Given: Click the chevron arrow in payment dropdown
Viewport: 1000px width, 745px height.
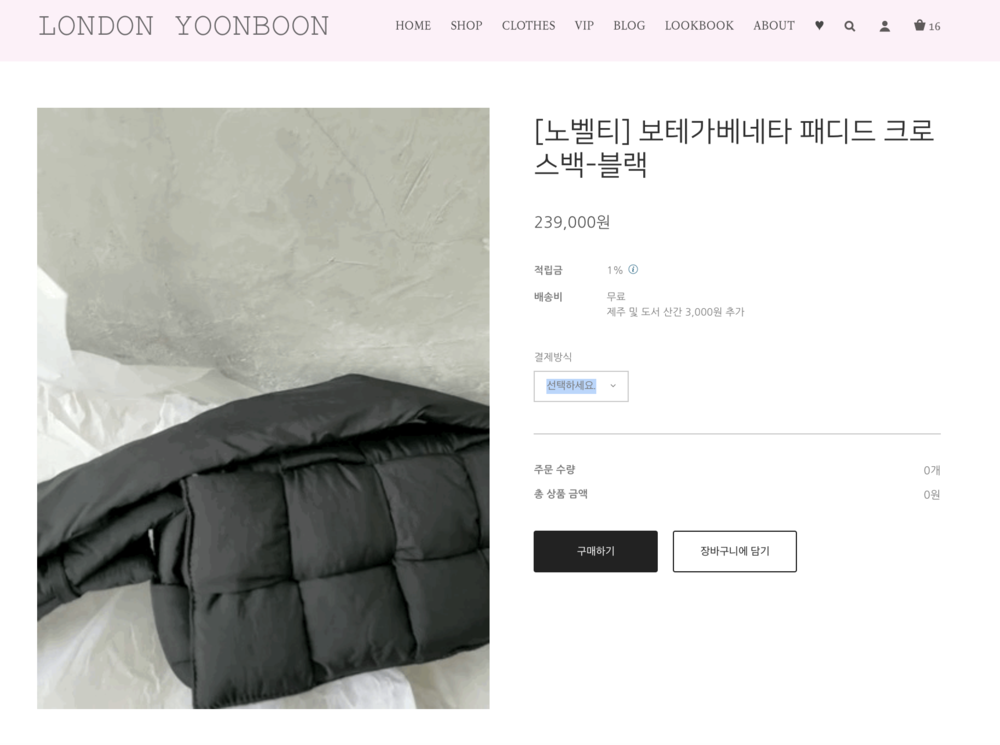Looking at the screenshot, I should pos(613,386).
